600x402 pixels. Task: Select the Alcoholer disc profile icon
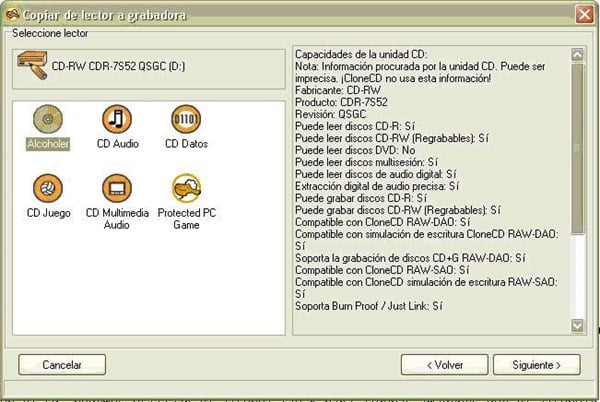point(48,119)
